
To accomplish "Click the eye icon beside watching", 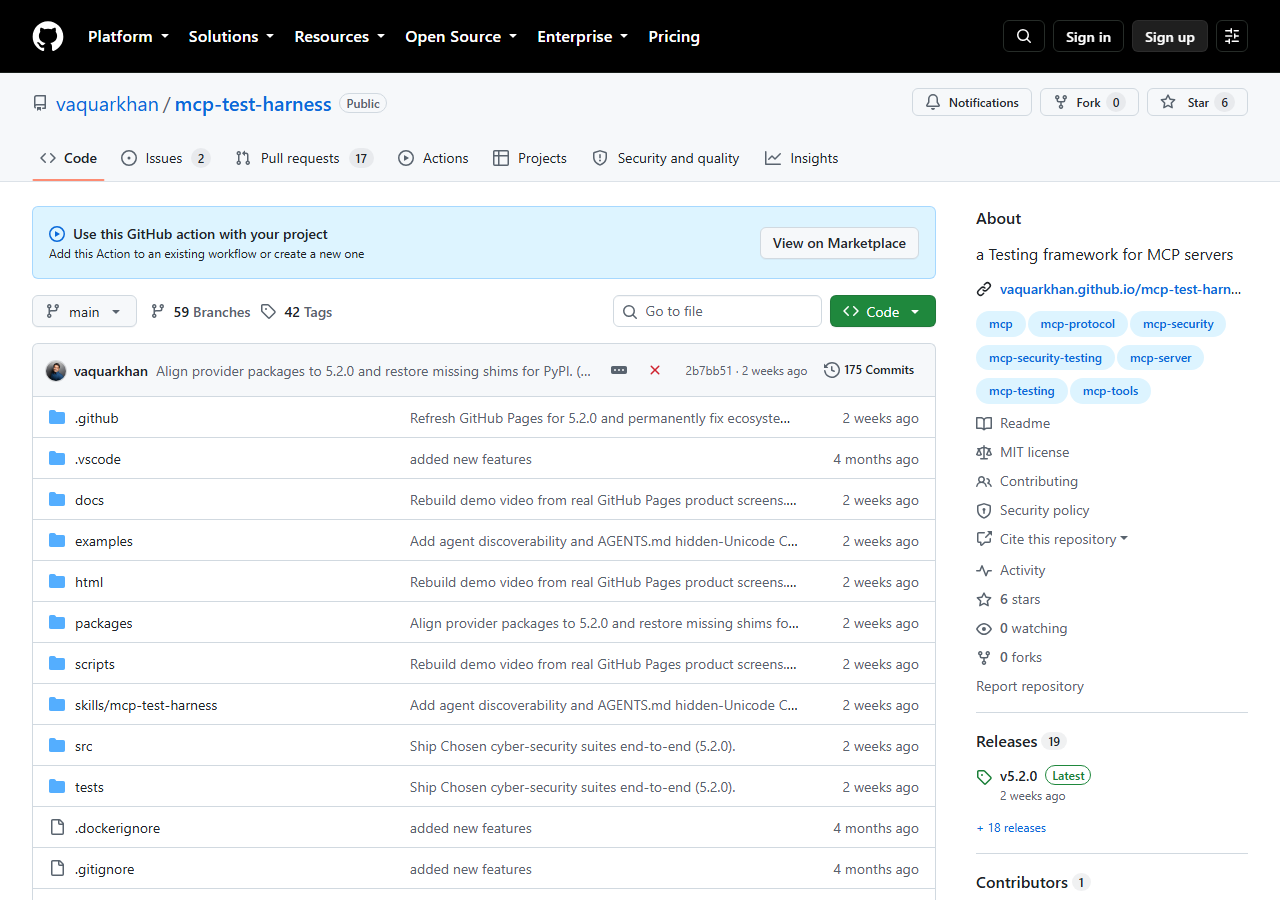I will tap(984, 629).
